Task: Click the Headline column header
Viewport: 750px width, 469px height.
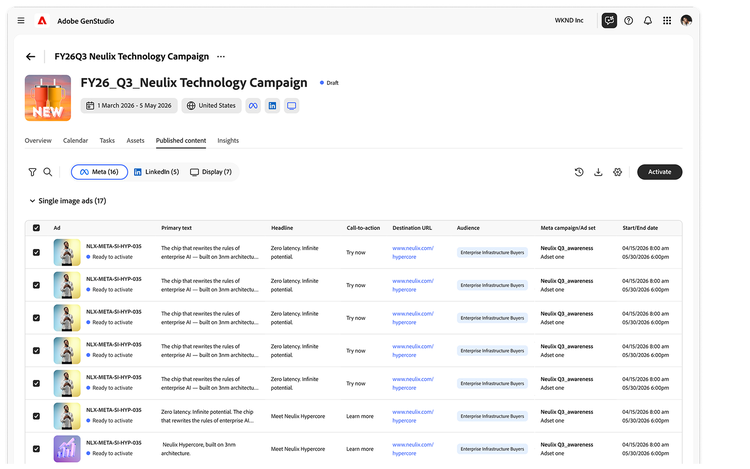Action: coord(282,228)
